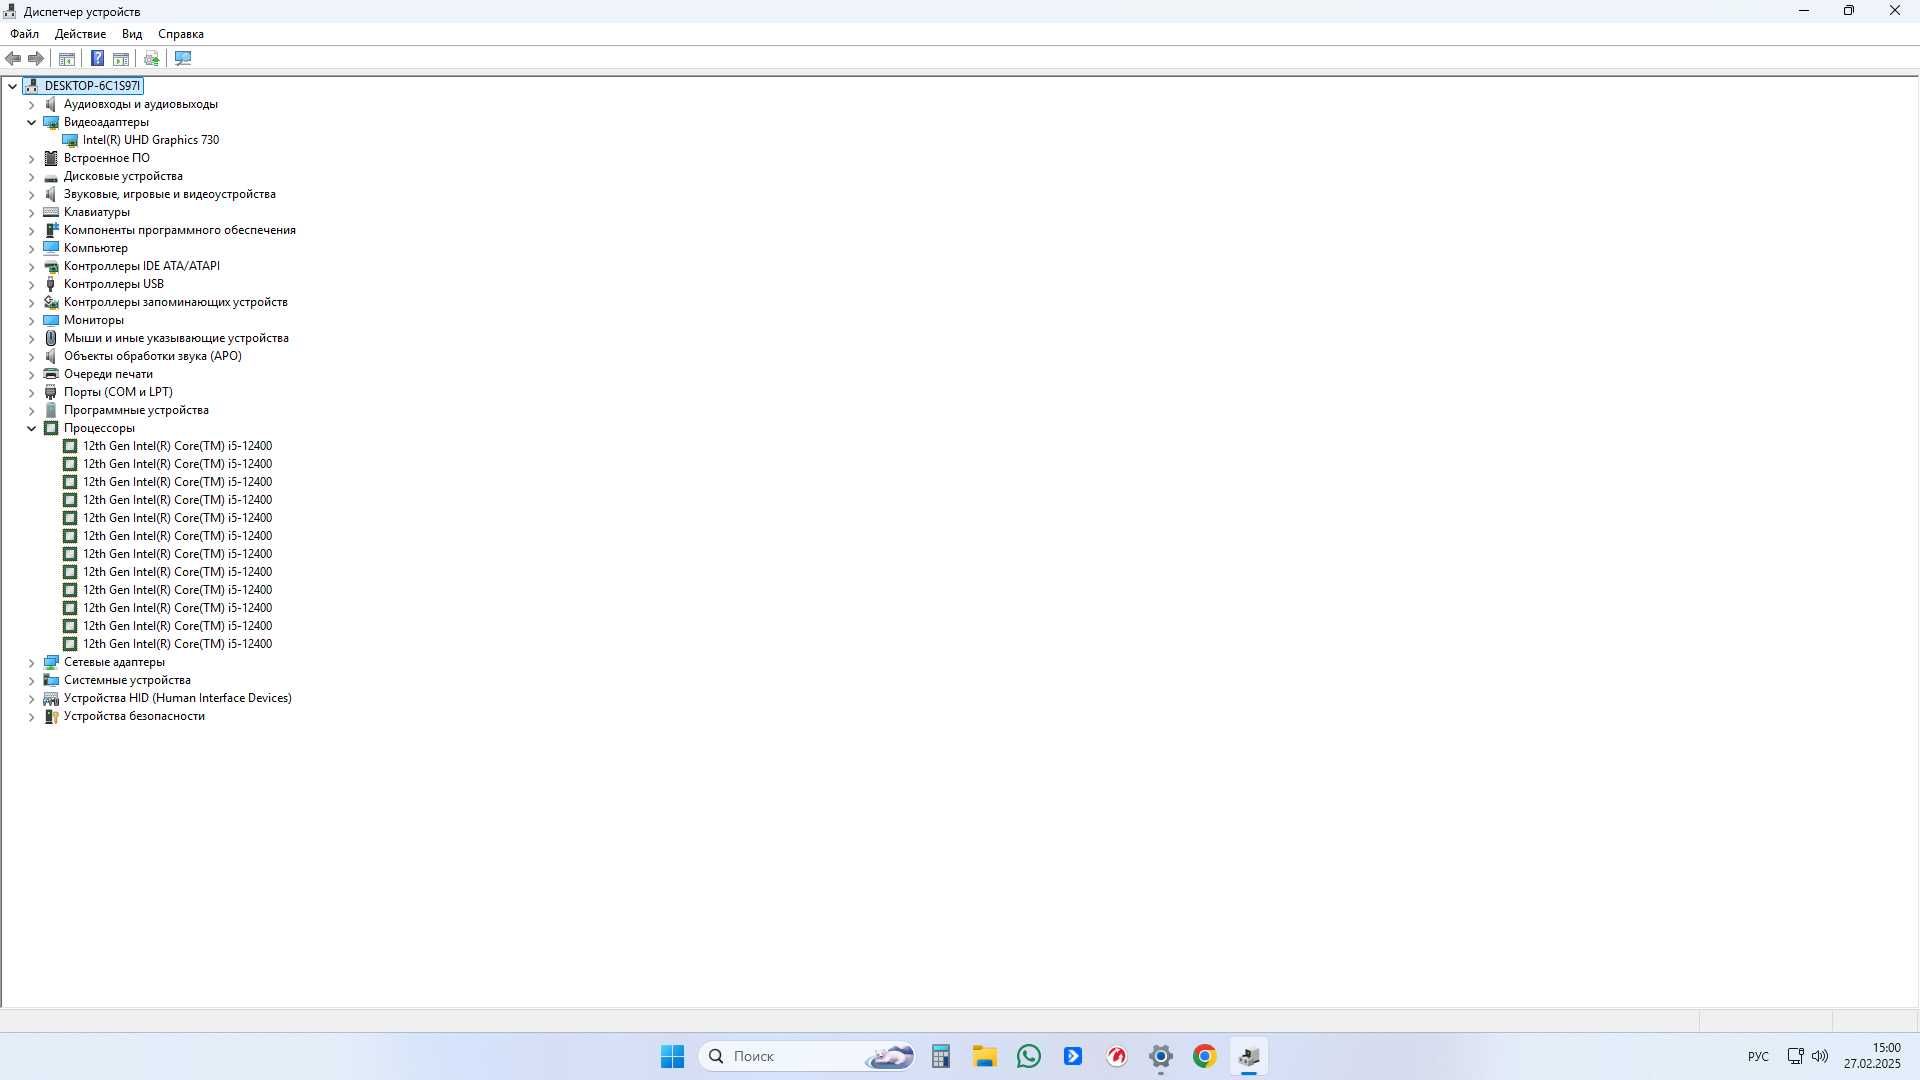Expand the Дисковые устройства category
The width and height of the screenshot is (1920, 1080).
(31, 176)
